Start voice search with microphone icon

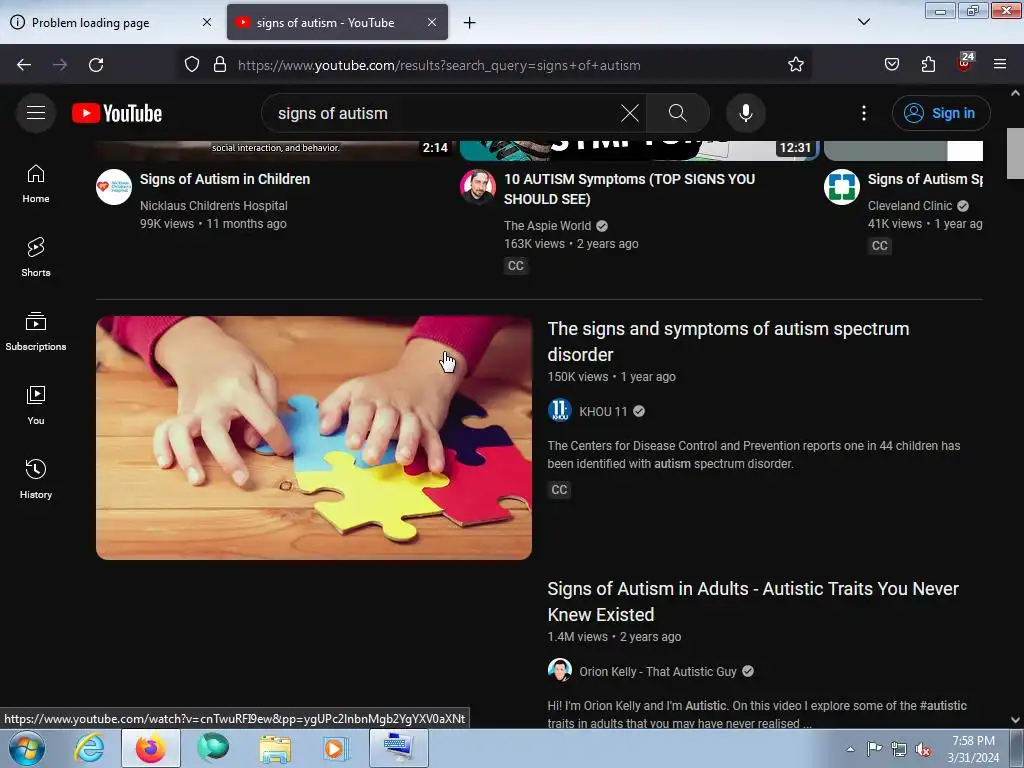[745, 113]
